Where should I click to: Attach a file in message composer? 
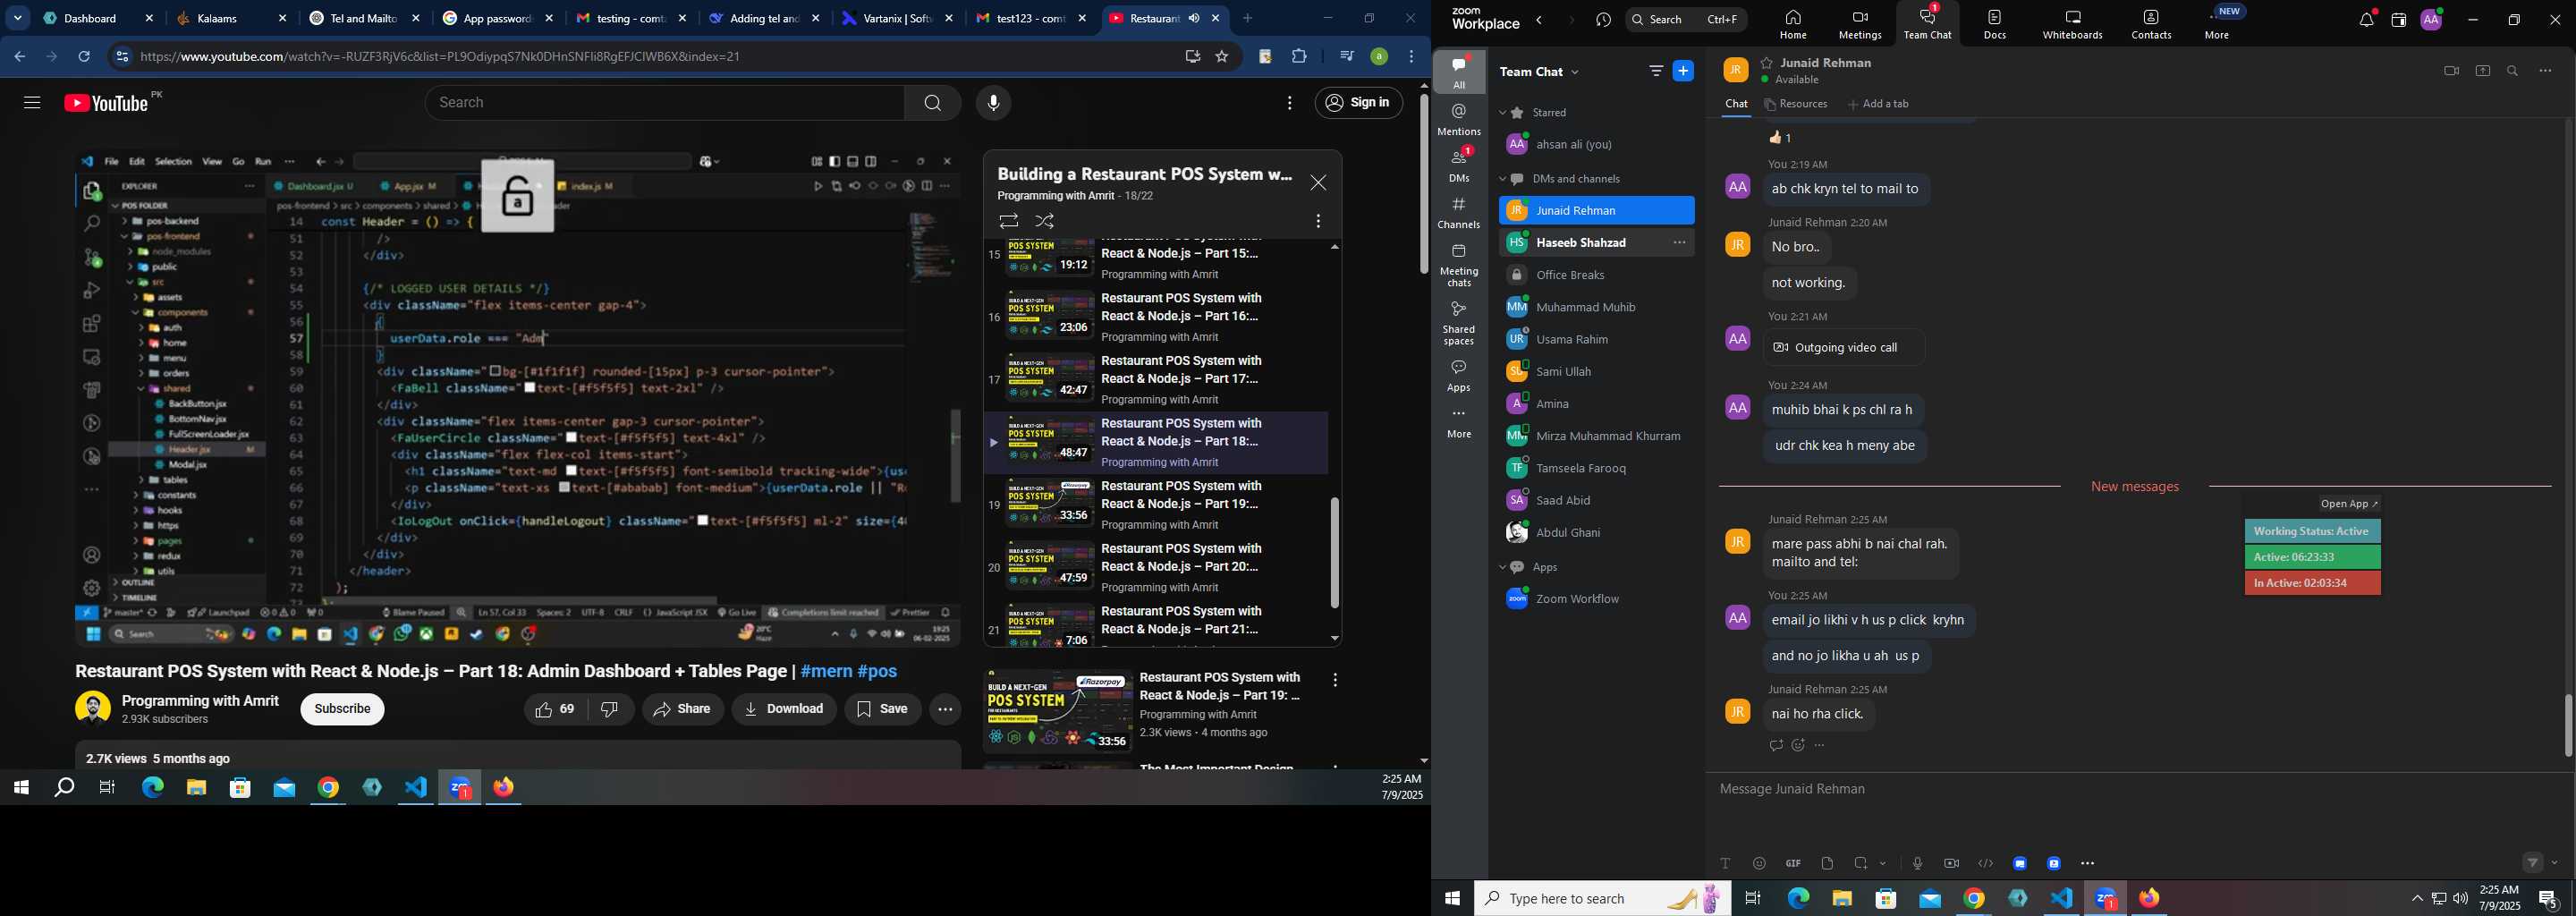click(1827, 863)
